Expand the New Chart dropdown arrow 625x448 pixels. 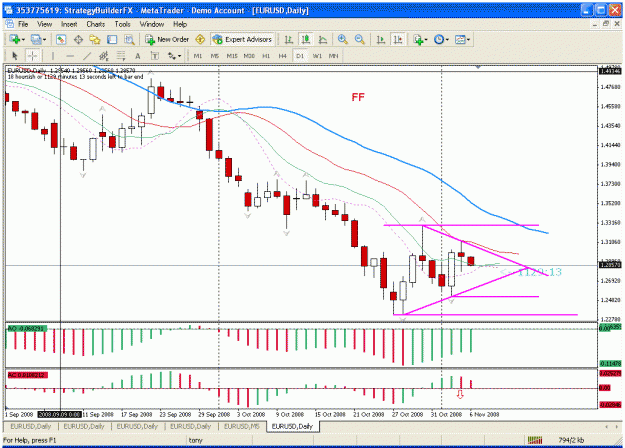click(23, 39)
